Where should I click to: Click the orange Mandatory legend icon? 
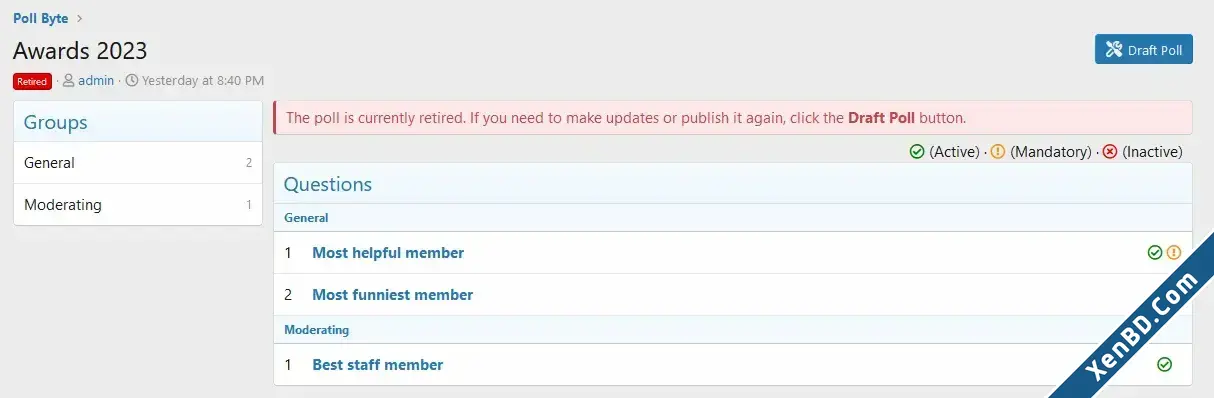[x=998, y=152]
